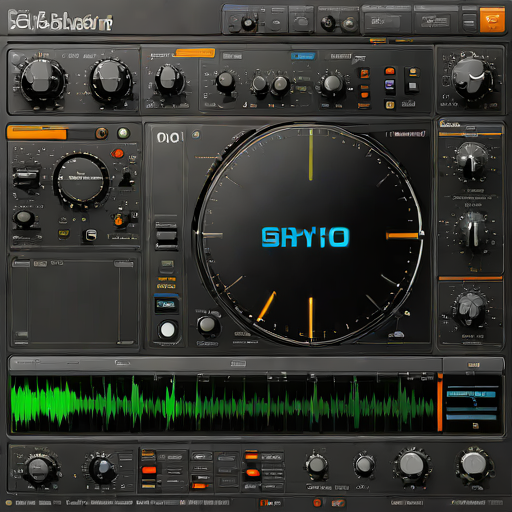The height and width of the screenshot is (512, 512).
Task: Click the white square icon button under the left dial
Action: click(x=90, y=235)
